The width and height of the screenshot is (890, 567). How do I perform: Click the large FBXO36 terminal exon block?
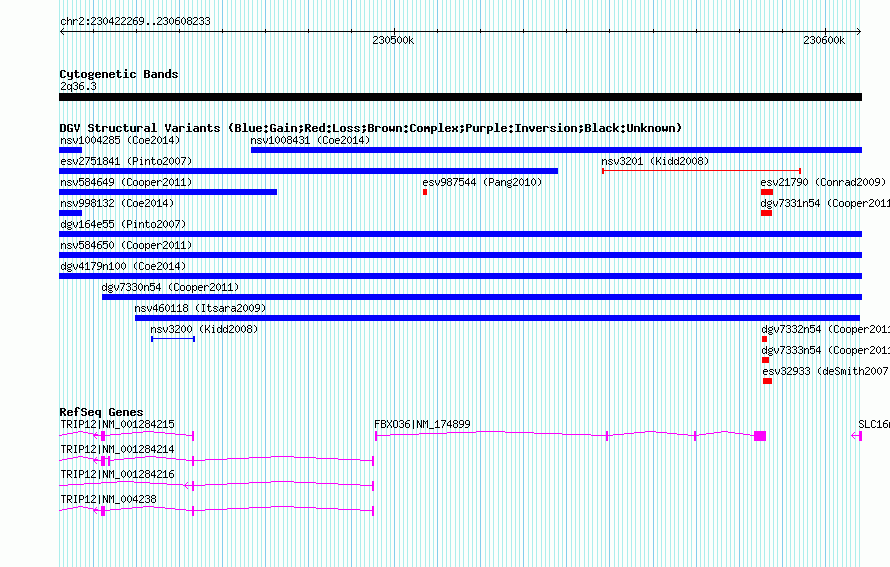[760, 436]
